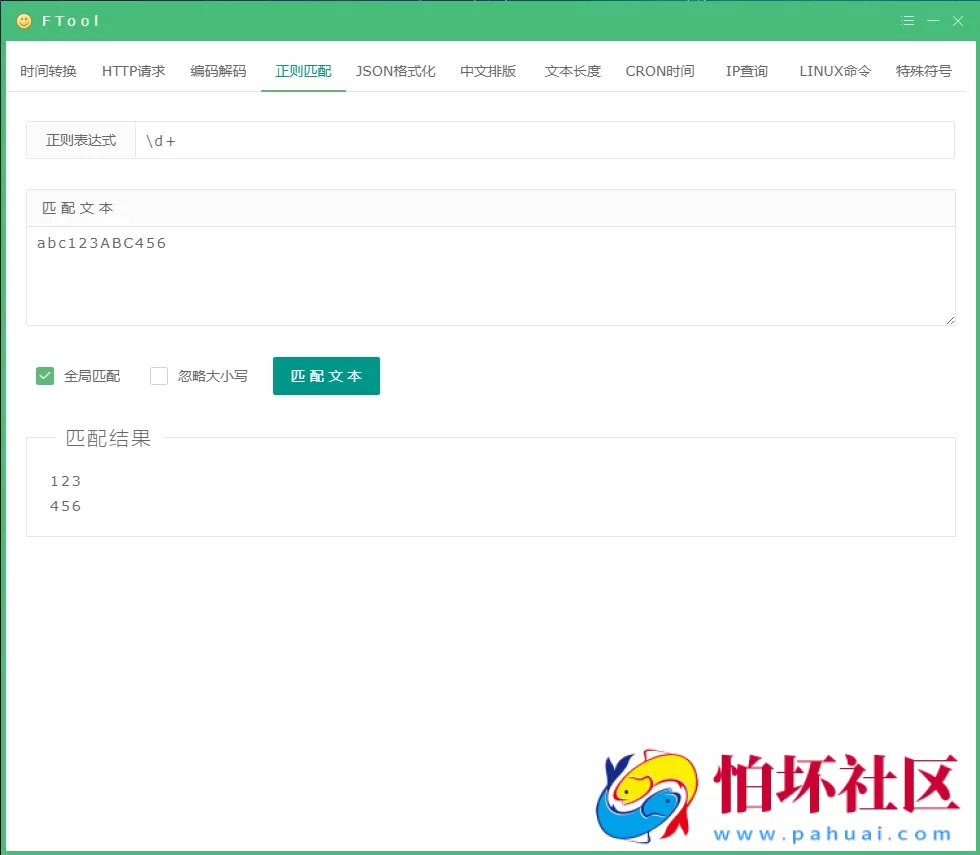Click the FTool smiley face app icon

point(22,20)
